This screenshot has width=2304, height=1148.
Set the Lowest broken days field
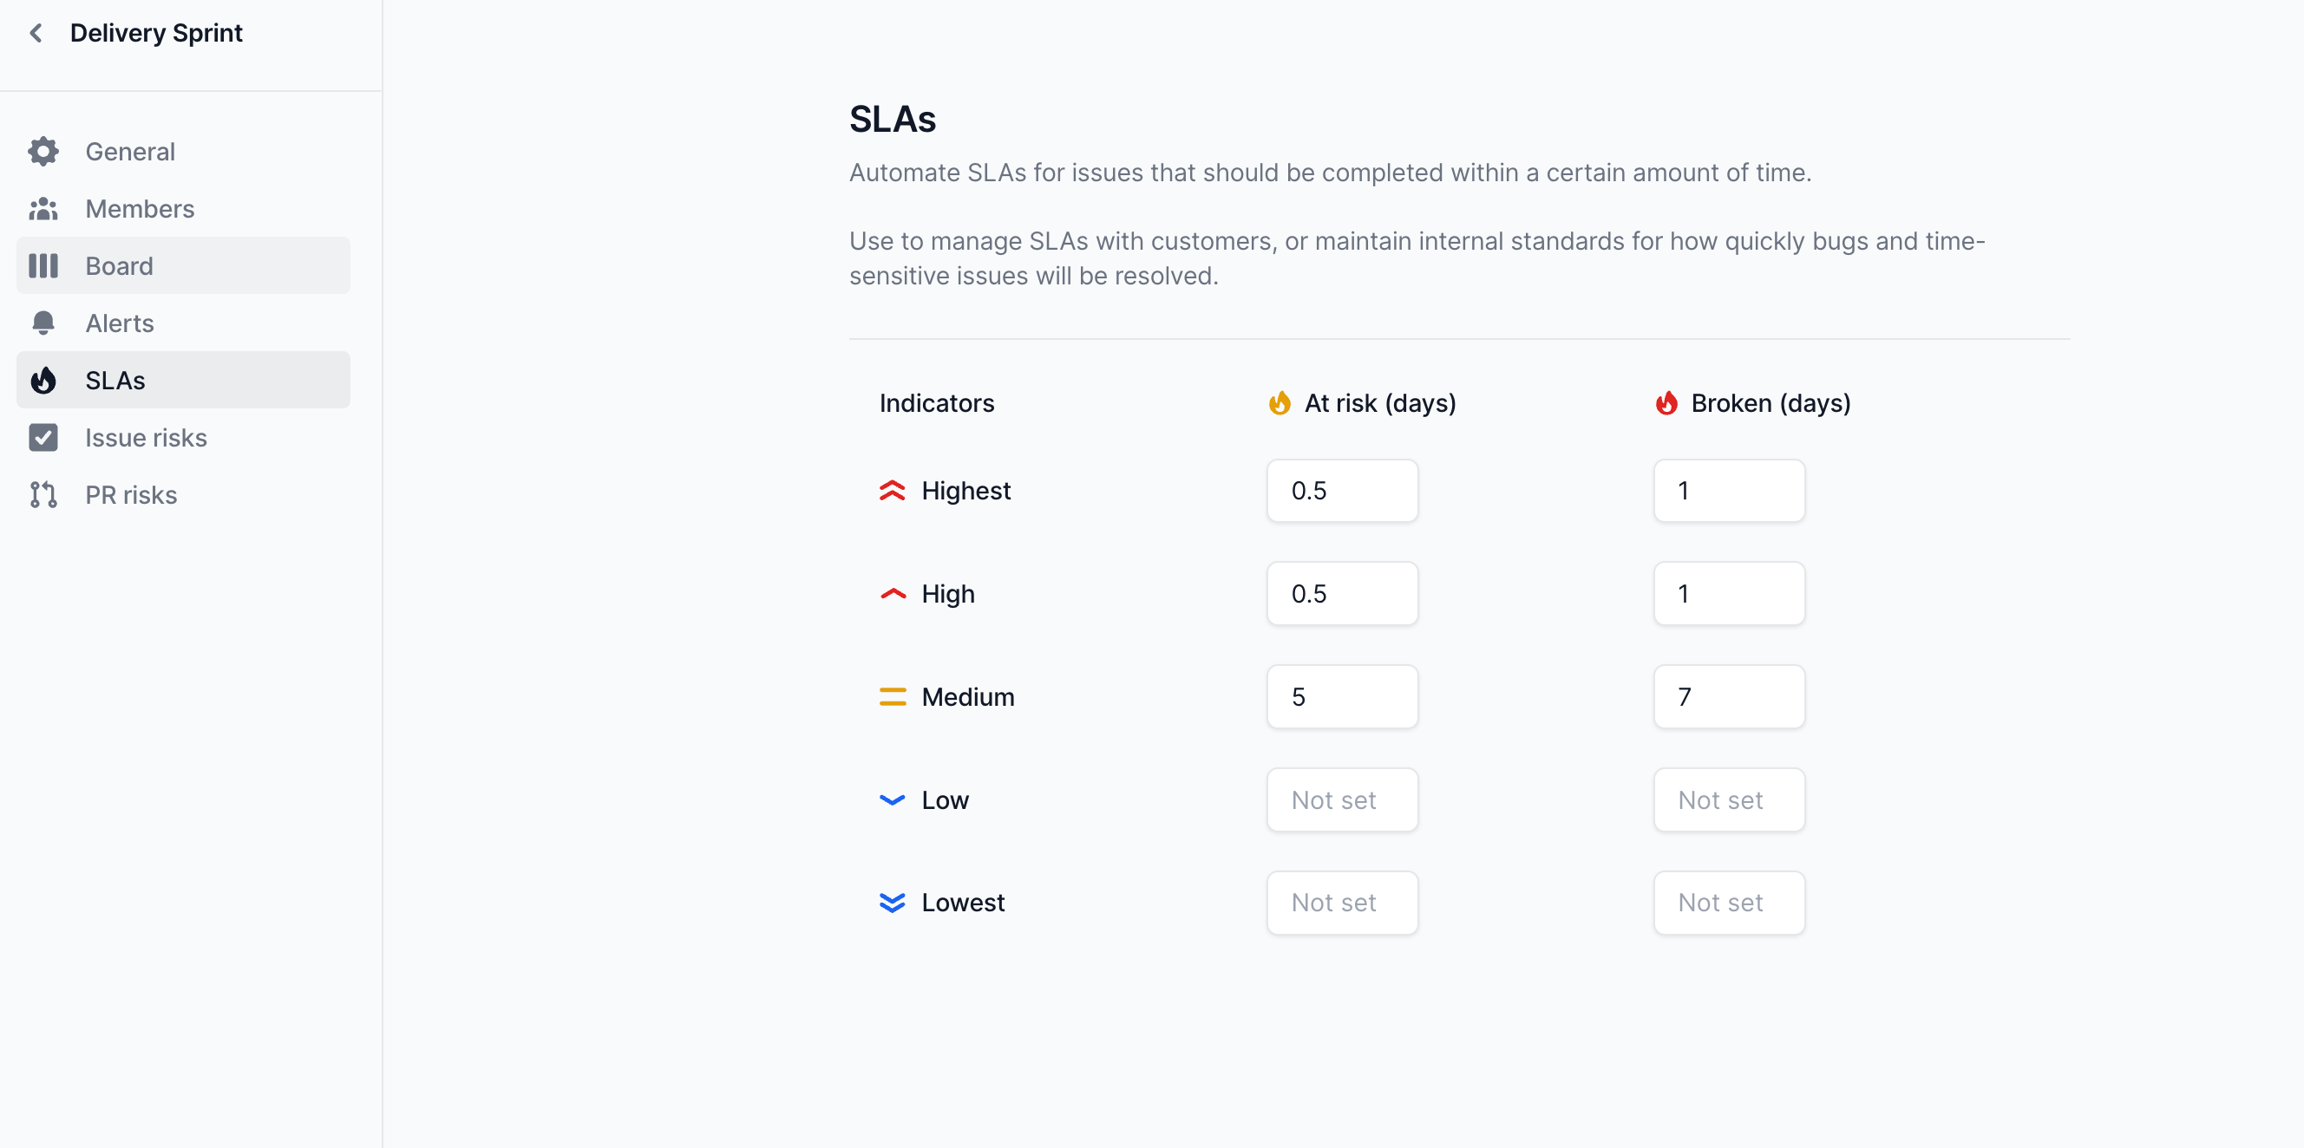click(1728, 903)
